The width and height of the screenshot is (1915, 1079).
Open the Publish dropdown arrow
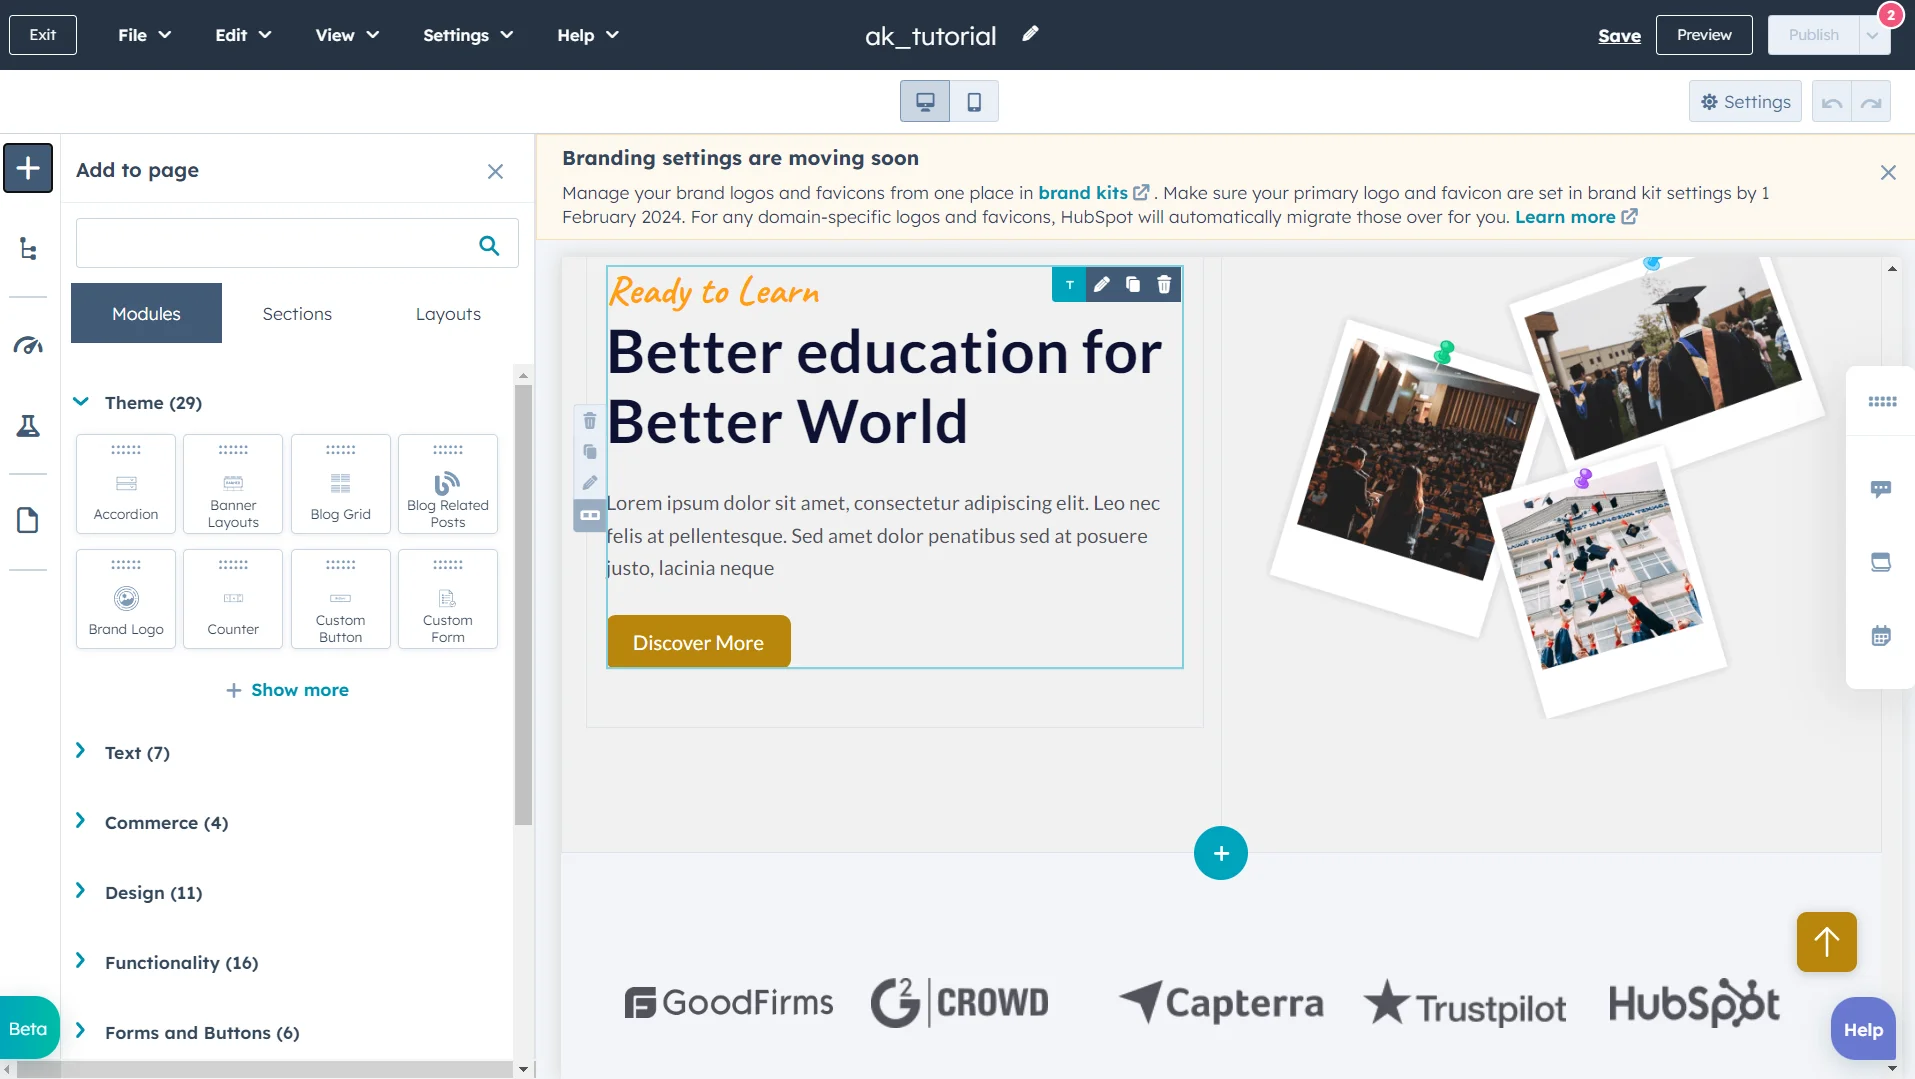coord(1874,34)
